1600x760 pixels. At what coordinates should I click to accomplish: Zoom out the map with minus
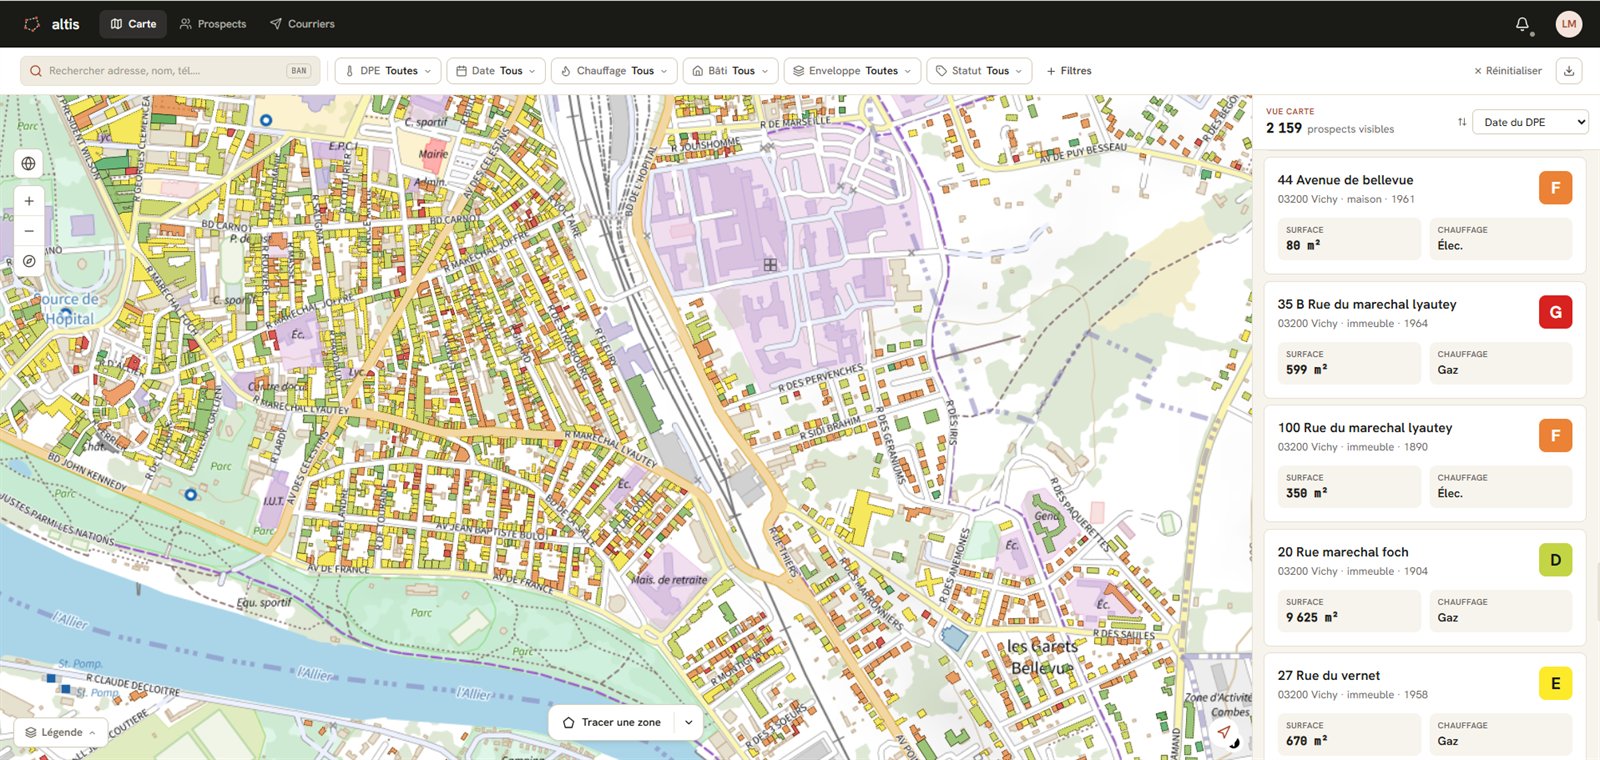point(29,231)
